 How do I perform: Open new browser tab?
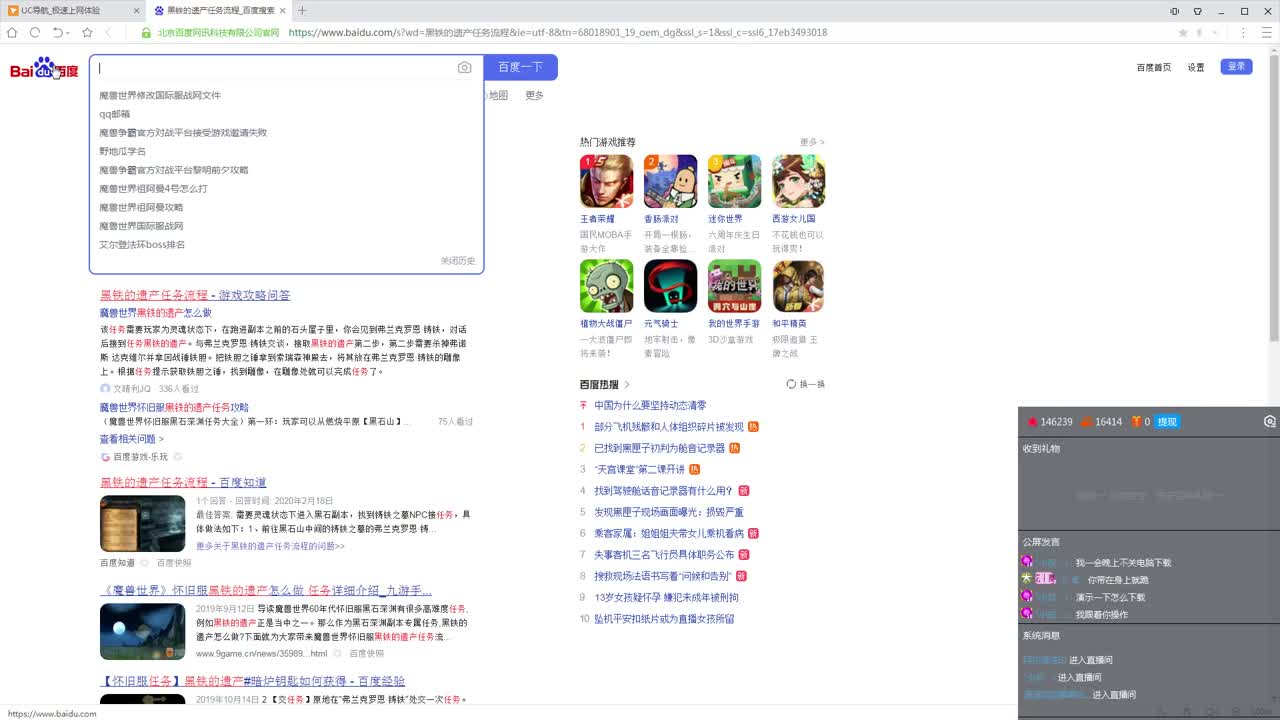tap(302, 11)
